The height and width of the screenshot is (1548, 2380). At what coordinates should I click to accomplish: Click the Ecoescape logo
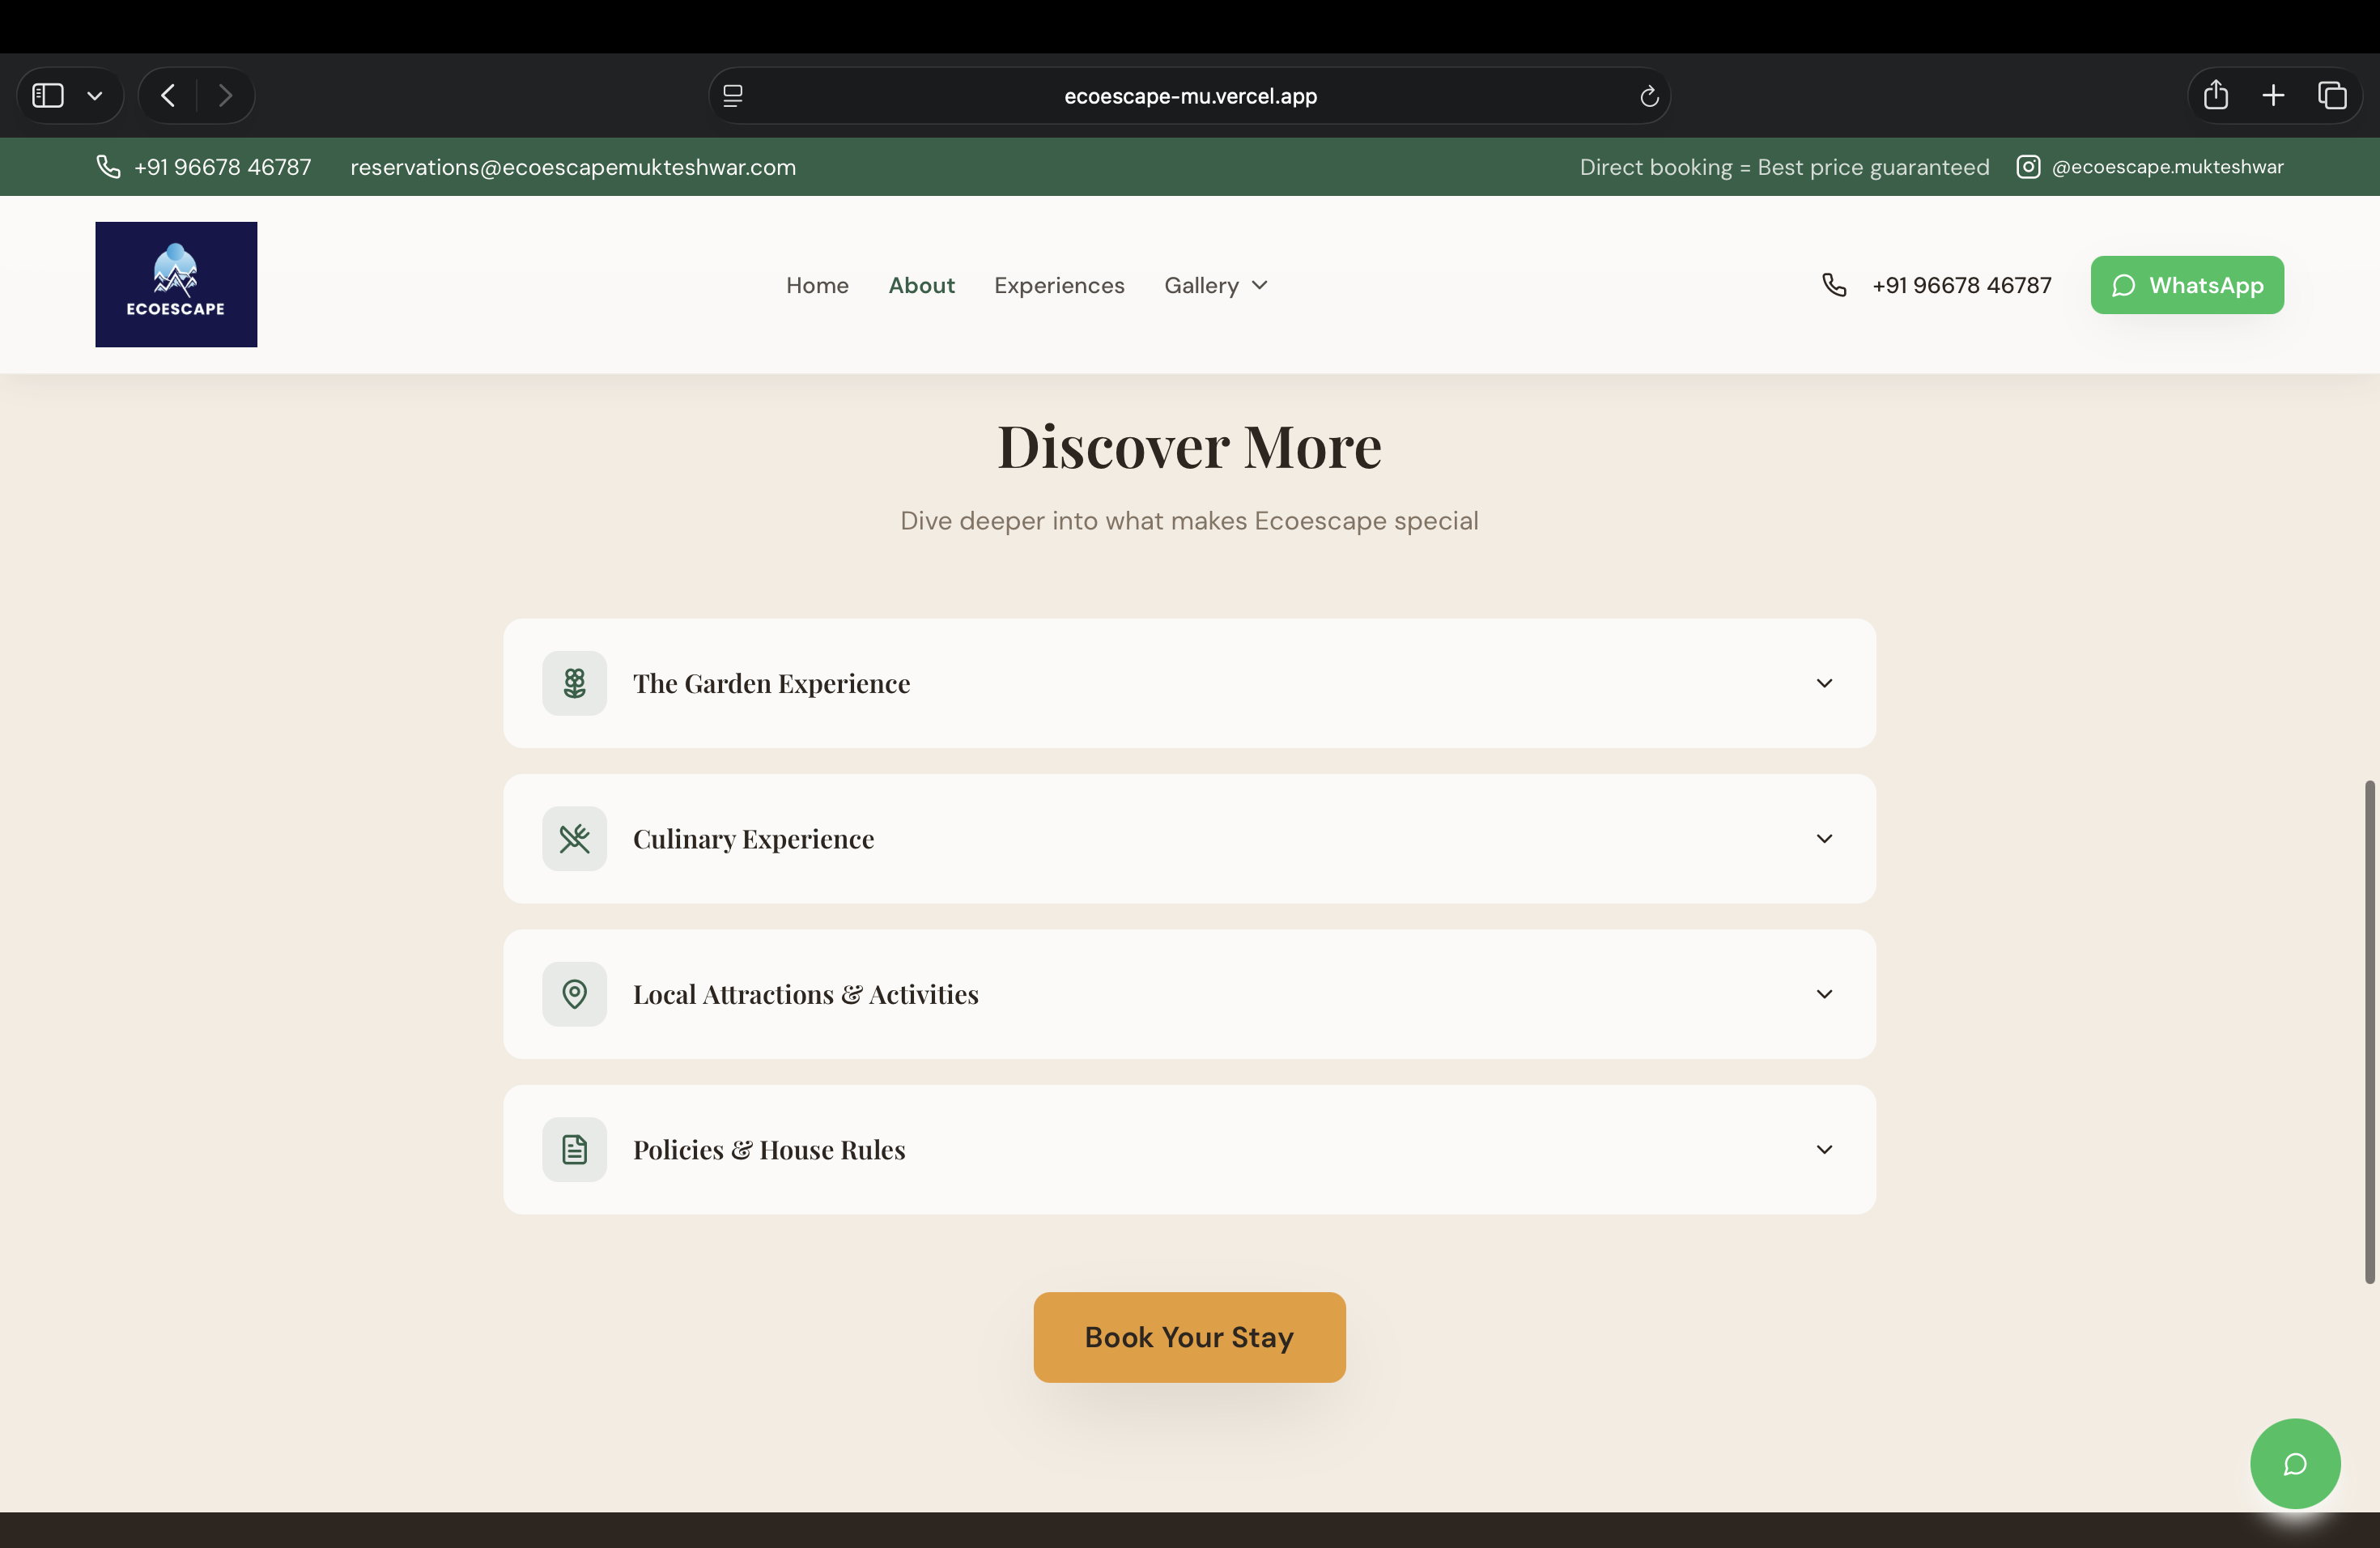coord(176,285)
